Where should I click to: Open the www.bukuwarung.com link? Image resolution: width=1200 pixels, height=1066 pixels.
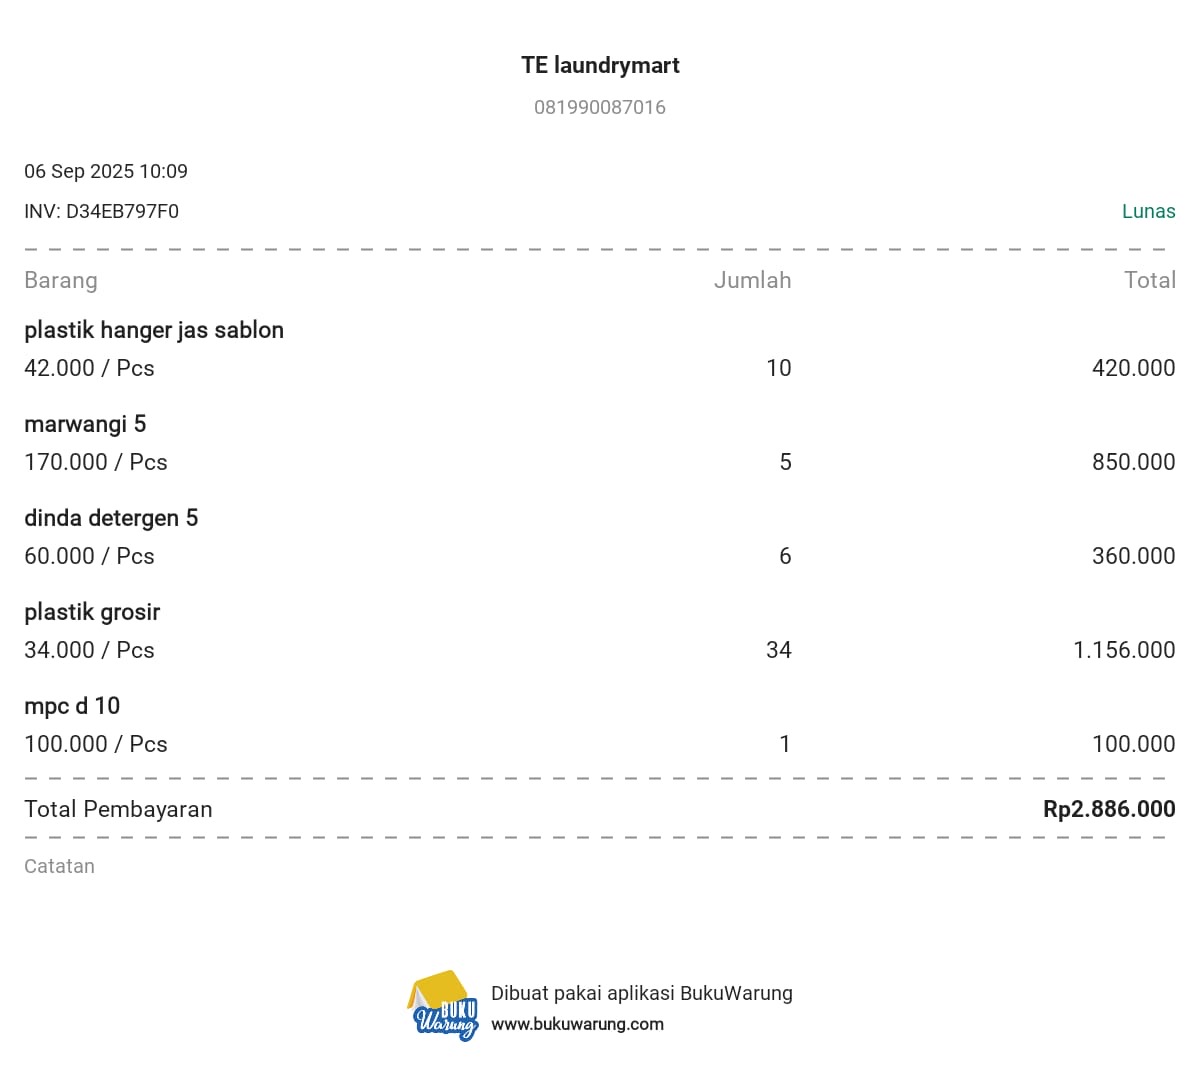click(577, 1024)
